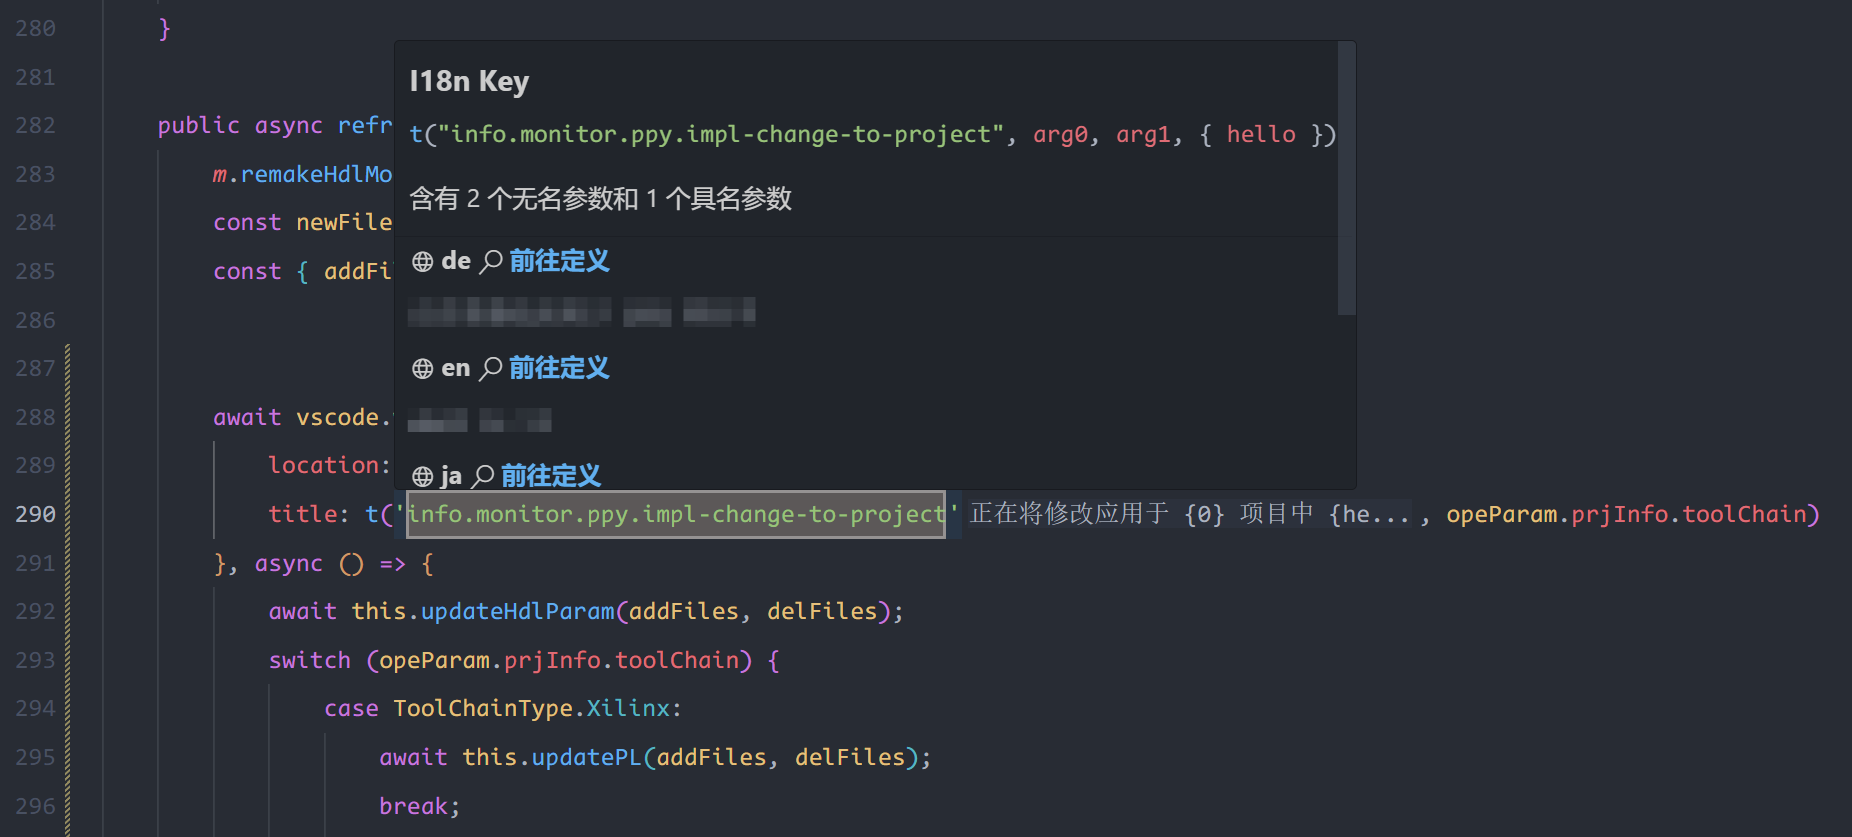Click line number 282 in the gutter
Image resolution: width=1852 pixels, height=837 pixels.
coord(35,126)
